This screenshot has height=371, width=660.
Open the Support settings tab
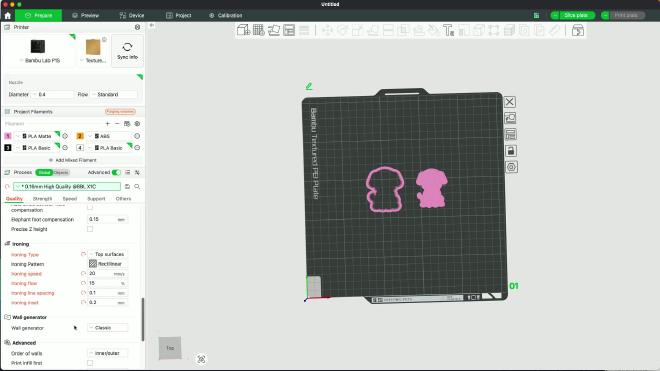point(96,199)
